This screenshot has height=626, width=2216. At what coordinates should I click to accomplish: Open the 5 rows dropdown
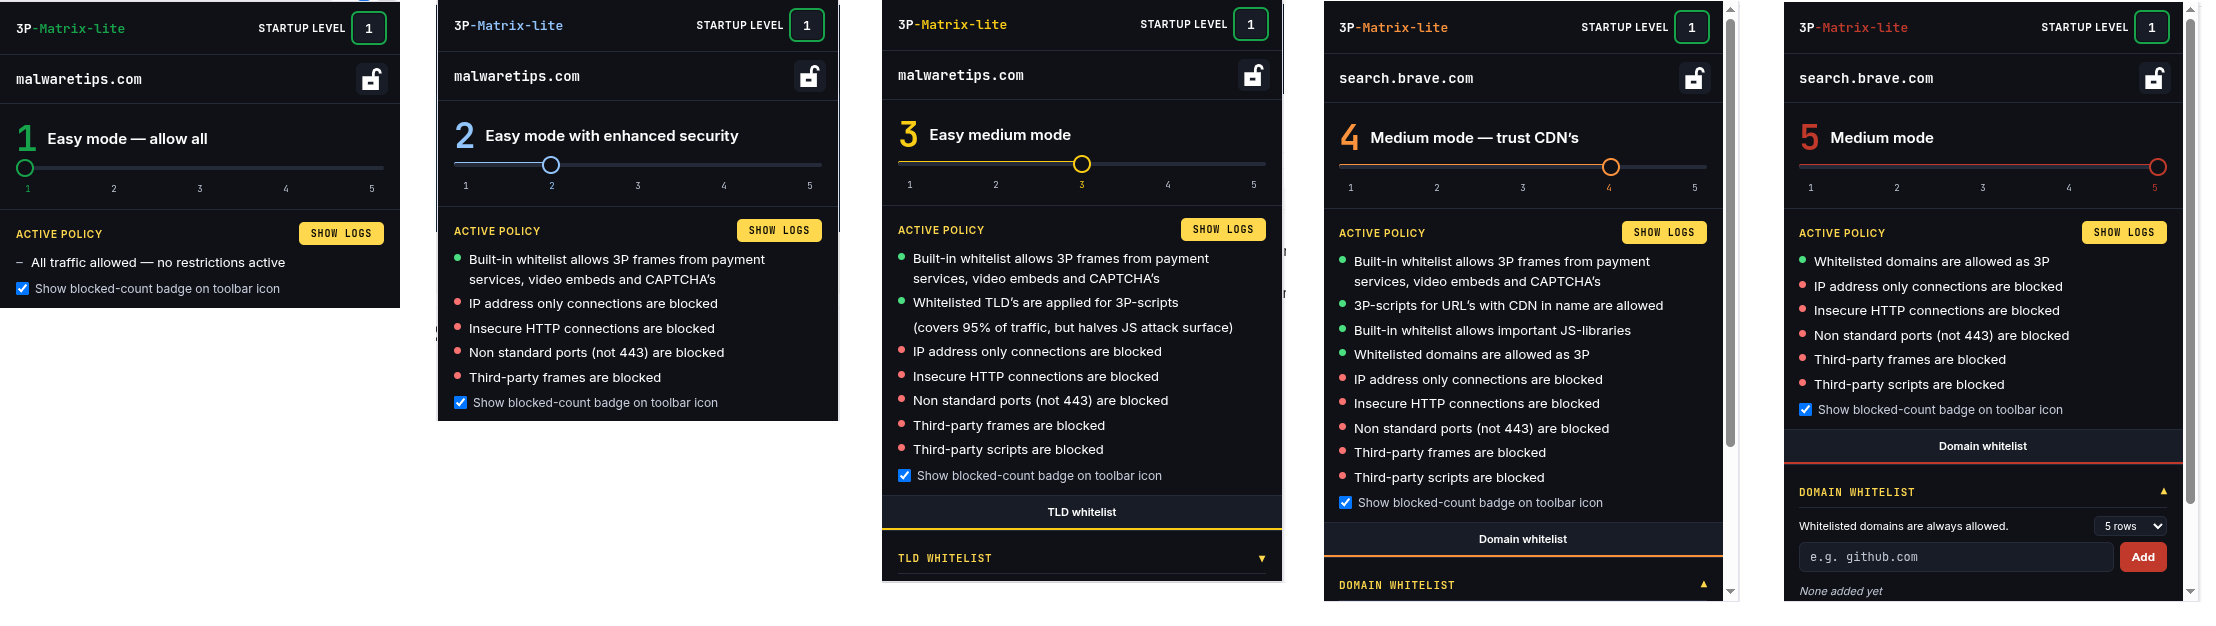coord(2130,526)
